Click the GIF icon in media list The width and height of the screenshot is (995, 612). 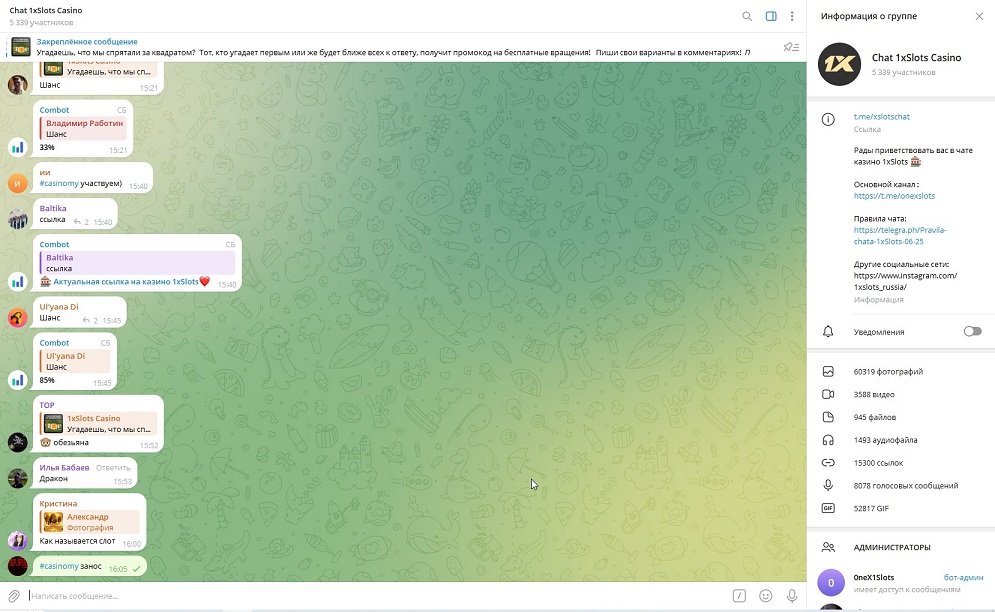point(828,509)
